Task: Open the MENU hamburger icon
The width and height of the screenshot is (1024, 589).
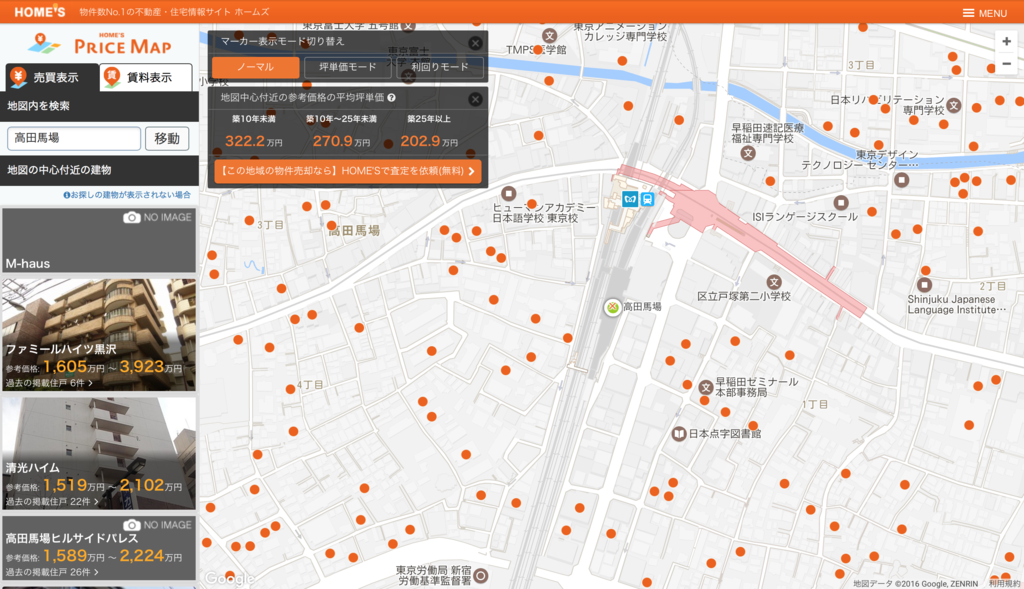Action: point(968,12)
